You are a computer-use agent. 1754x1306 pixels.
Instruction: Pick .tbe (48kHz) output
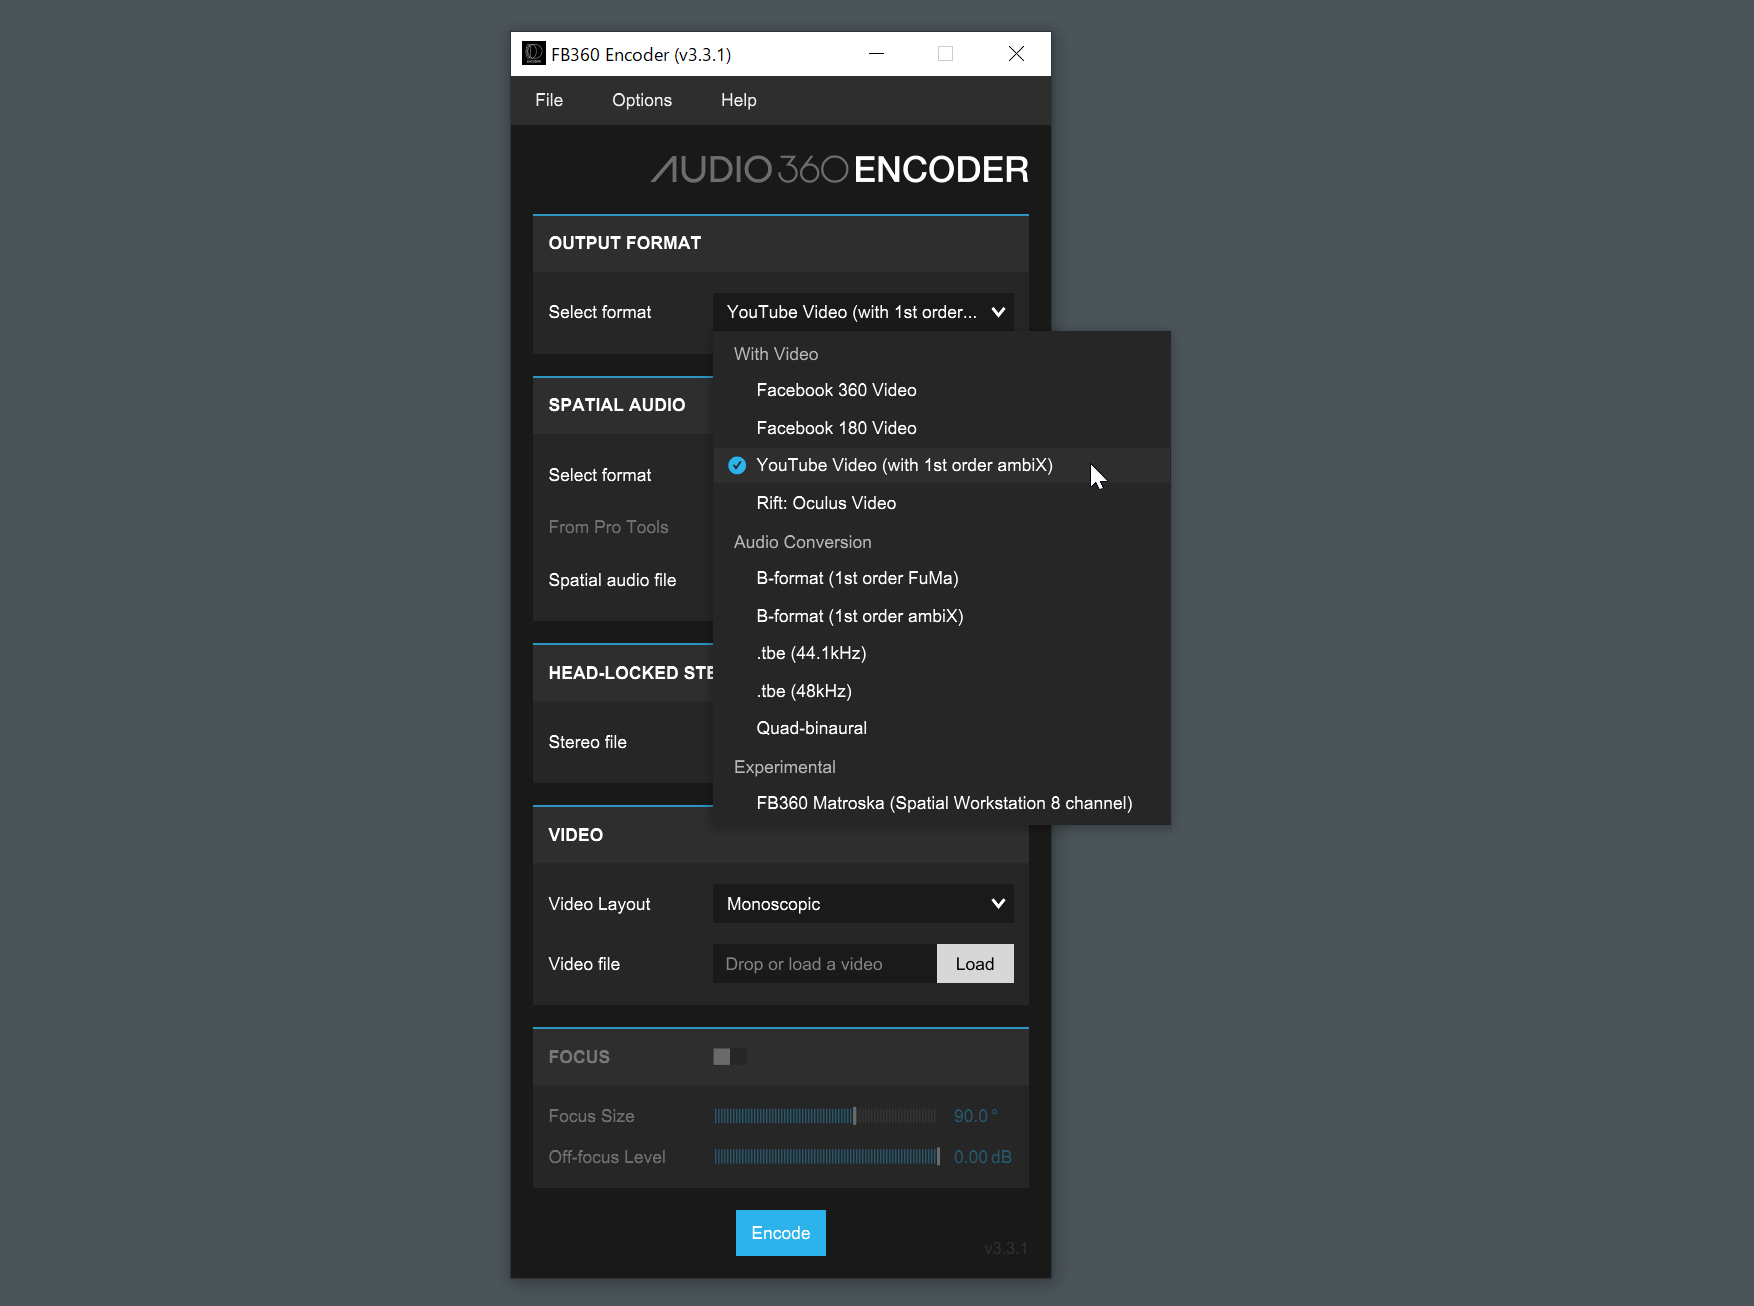[941, 691]
